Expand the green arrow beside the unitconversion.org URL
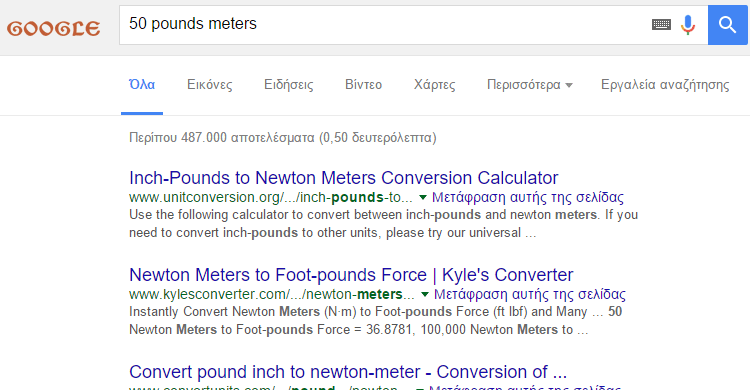The height and width of the screenshot is (390, 750). [423, 197]
